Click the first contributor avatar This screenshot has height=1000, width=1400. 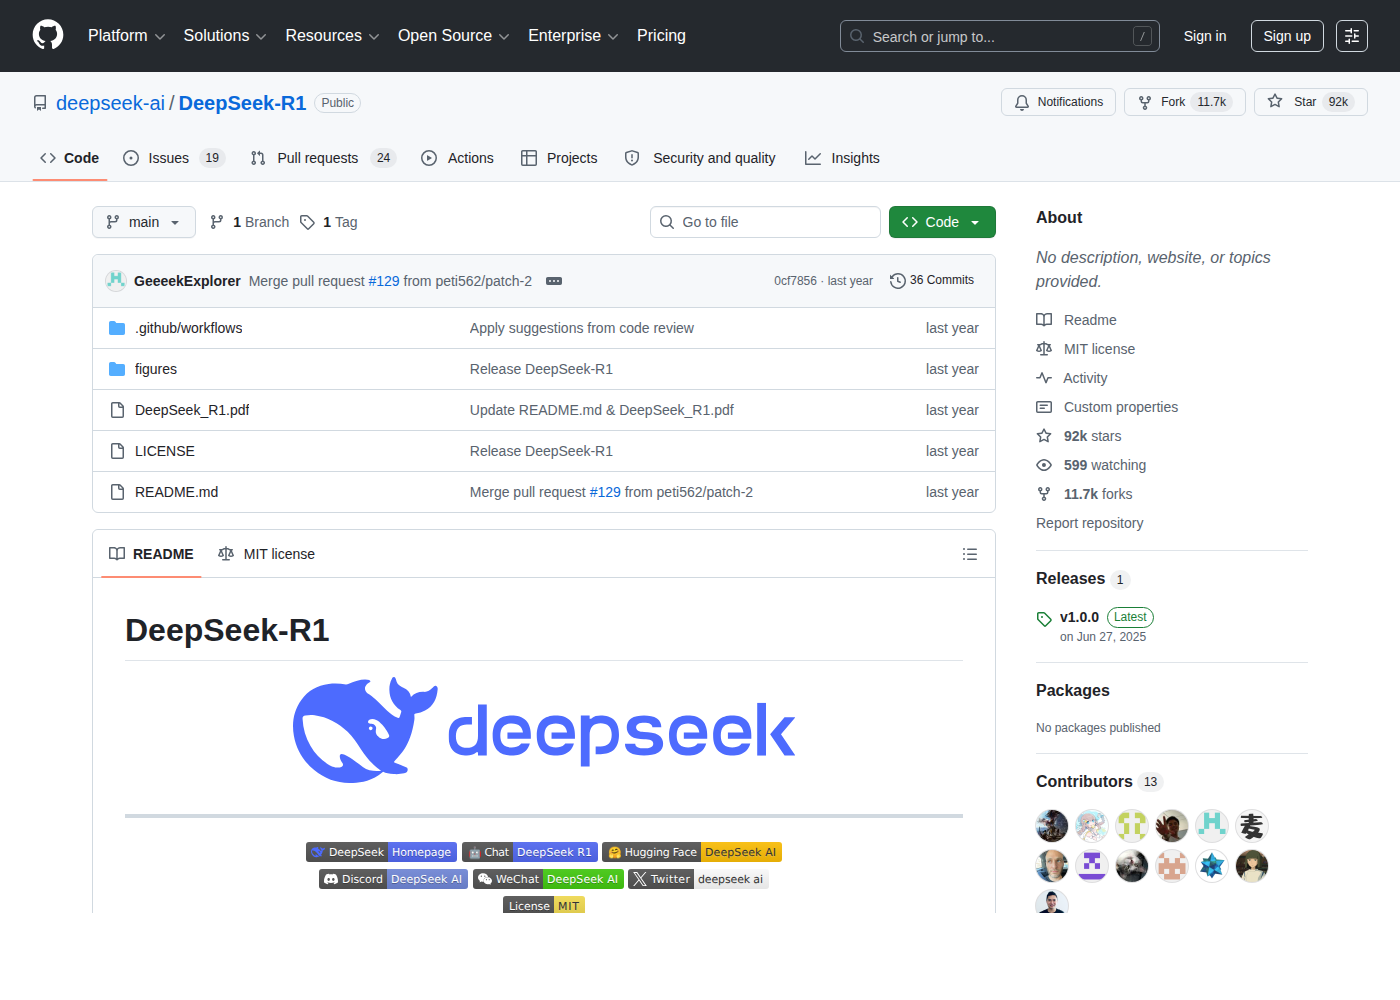point(1052,826)
